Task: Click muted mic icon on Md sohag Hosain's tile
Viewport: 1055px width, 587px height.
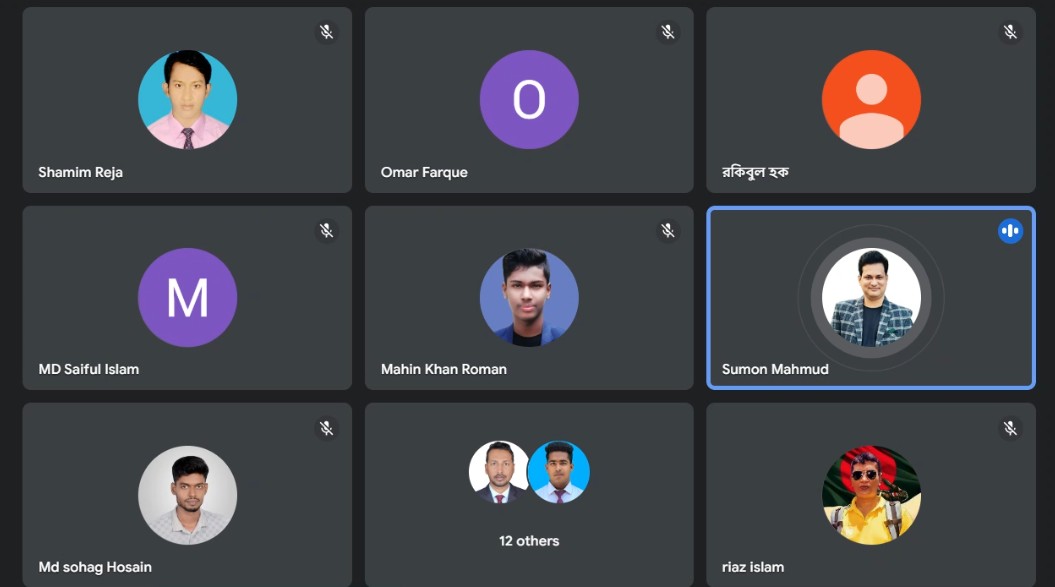Action: pos(326,428)
